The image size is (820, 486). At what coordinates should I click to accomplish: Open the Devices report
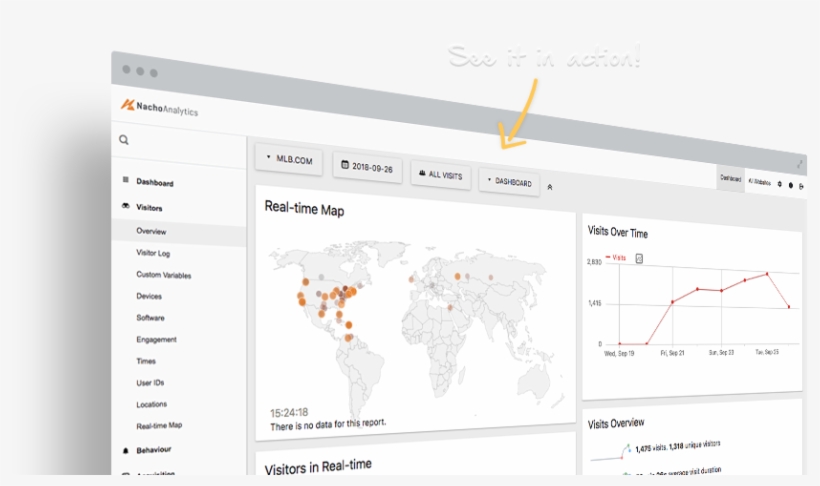149,296
